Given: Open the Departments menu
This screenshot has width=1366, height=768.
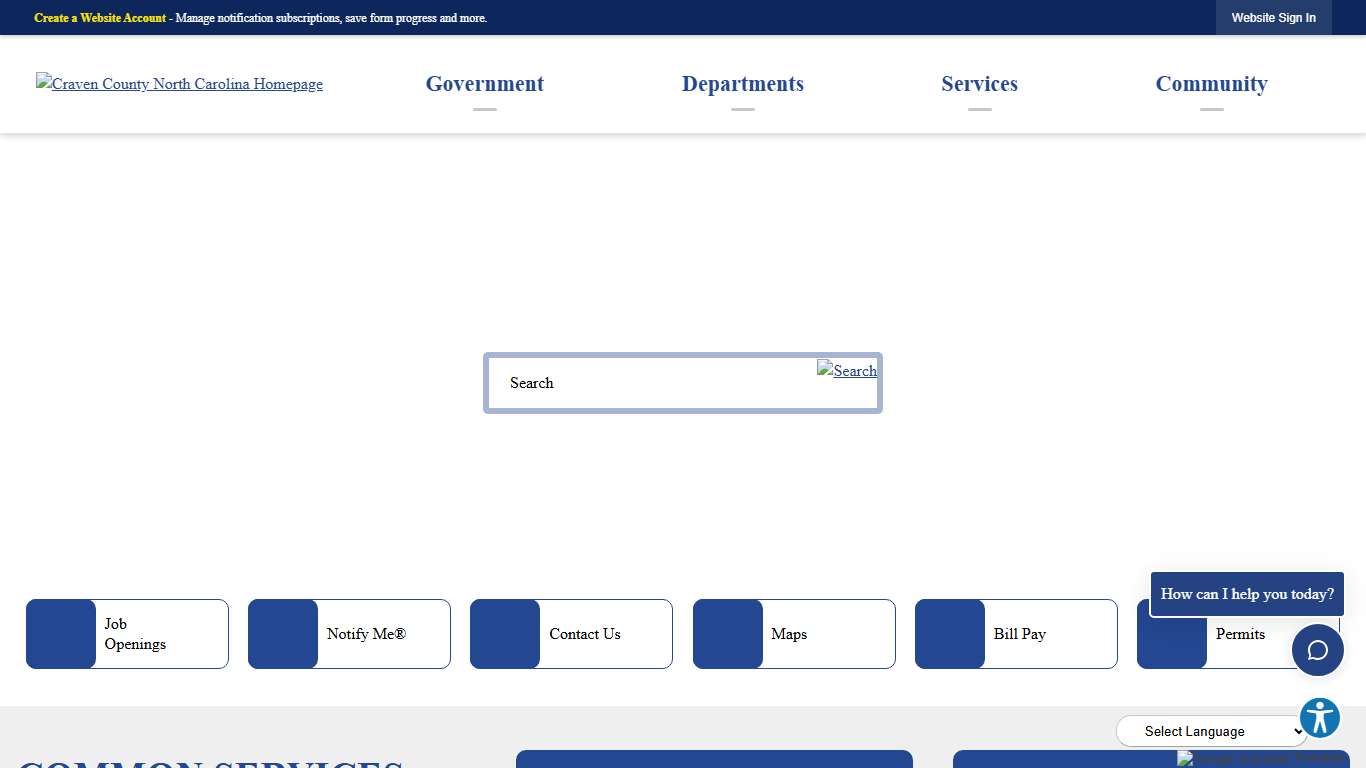Looking at the screenshot, I should (743, 84).
